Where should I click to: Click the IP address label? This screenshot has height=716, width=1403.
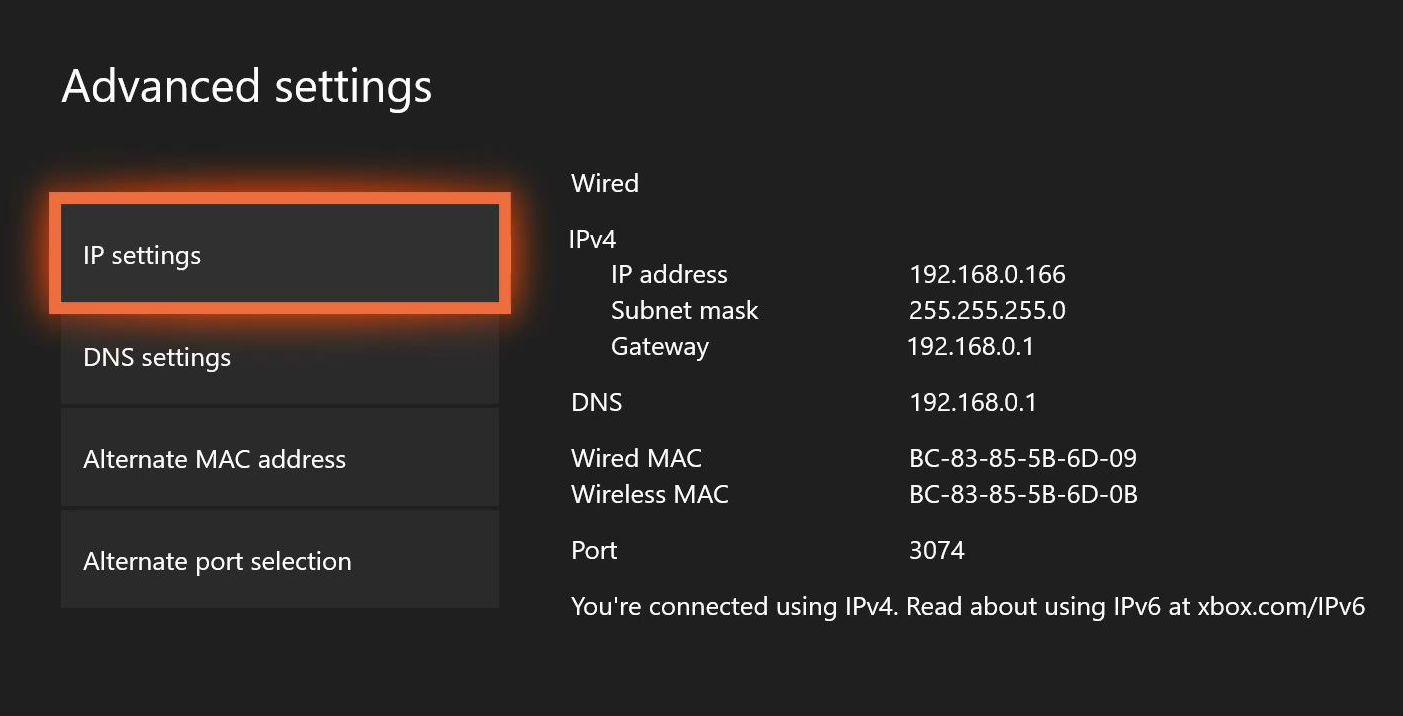pyautogui.click(x=669, y=274)
